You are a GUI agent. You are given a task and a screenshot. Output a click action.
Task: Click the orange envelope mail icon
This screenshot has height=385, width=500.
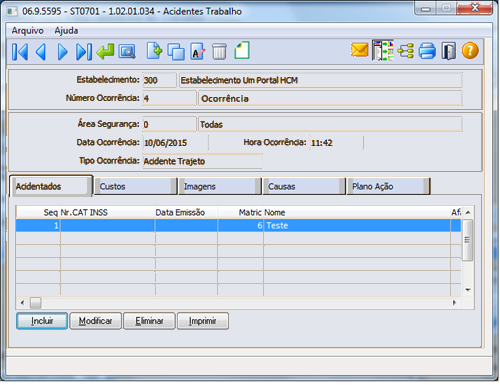(x=360, y=50)
